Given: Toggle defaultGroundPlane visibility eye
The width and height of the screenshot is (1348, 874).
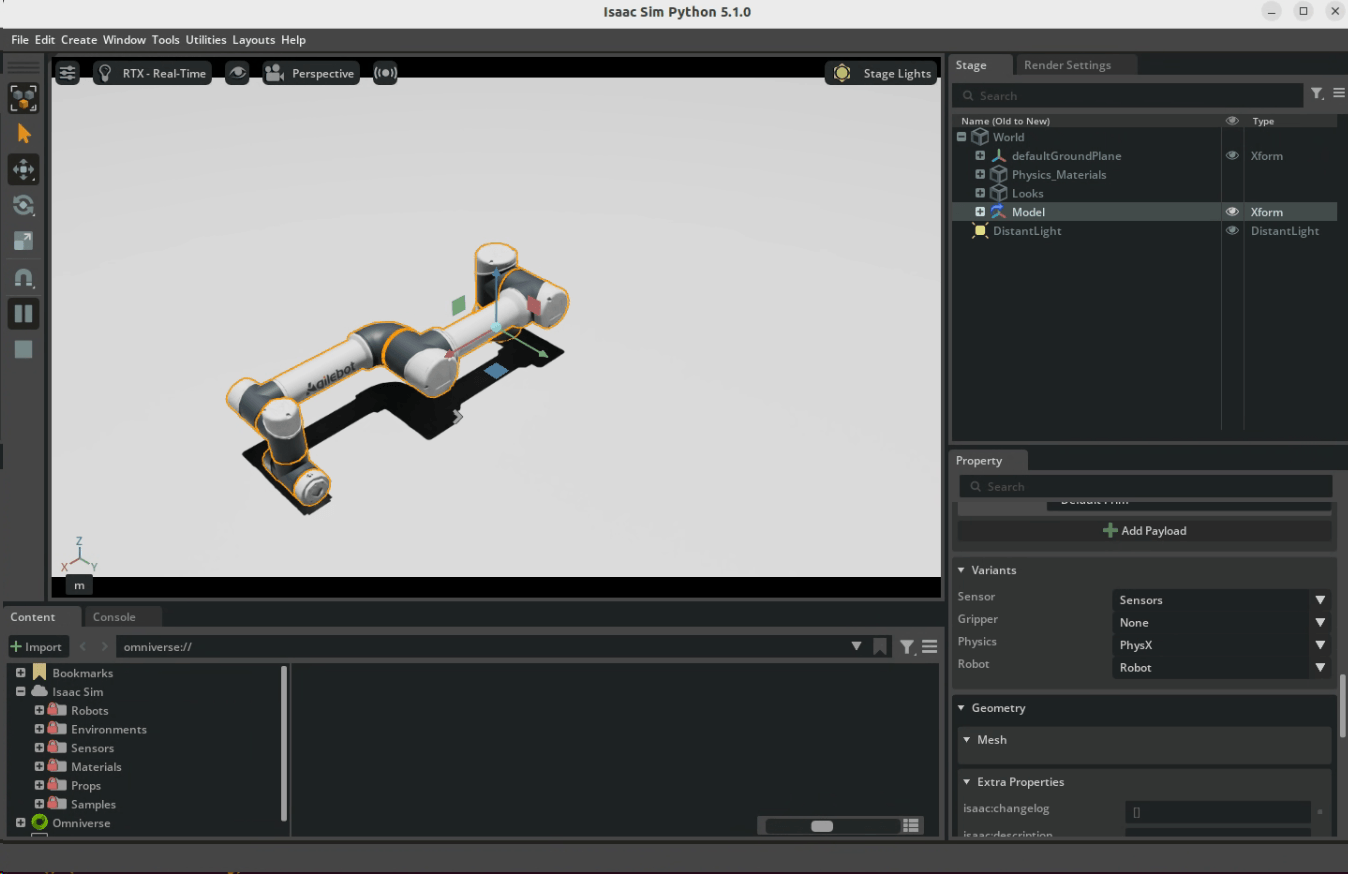Looking at the screenshot, I should tap(1232, 156).
